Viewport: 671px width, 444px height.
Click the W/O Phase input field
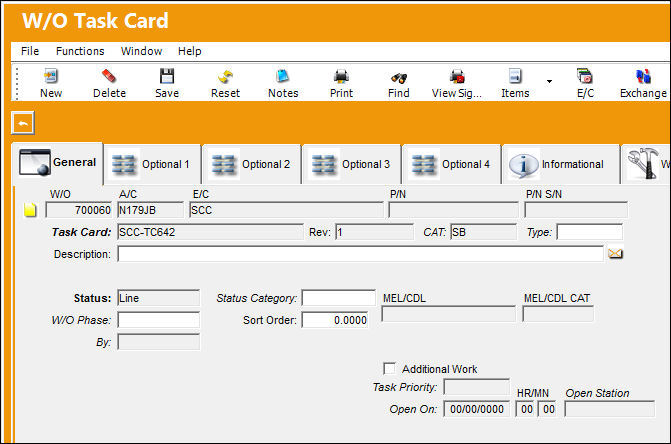pos(158,320)
